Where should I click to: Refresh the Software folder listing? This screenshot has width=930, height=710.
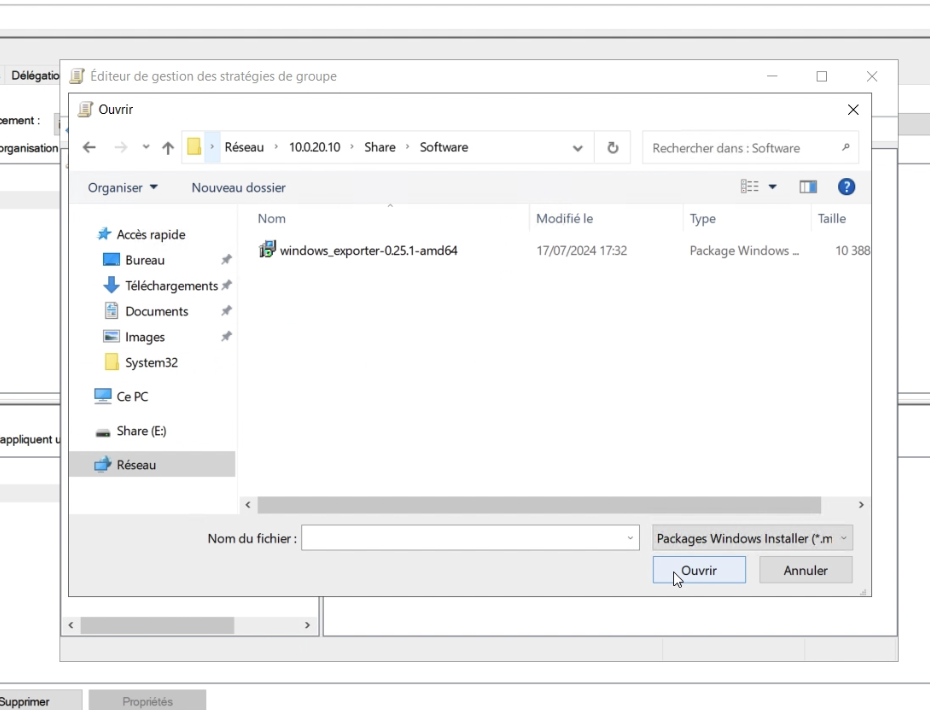(x=612, y=147)
